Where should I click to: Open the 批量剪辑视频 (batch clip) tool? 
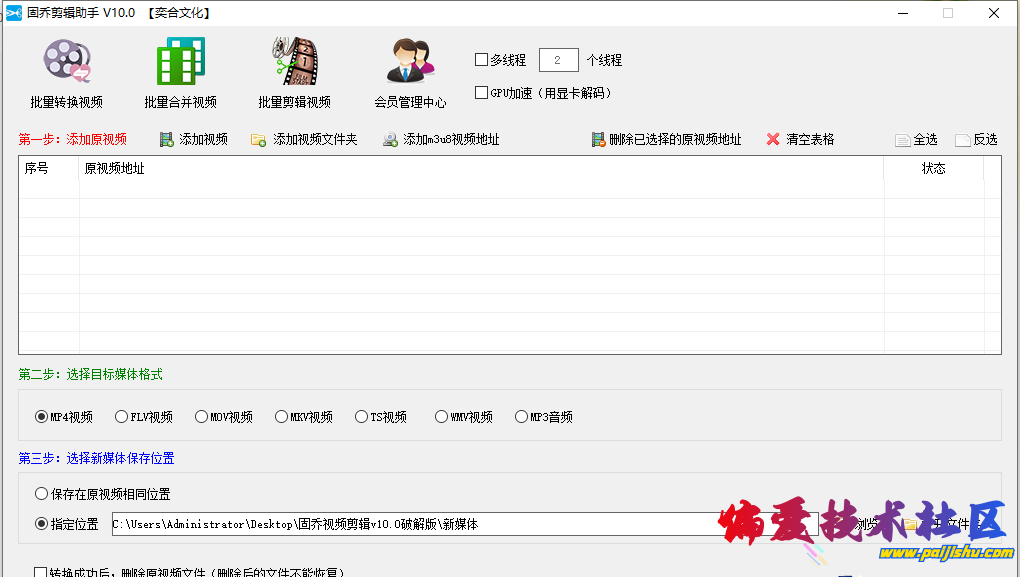292,70
